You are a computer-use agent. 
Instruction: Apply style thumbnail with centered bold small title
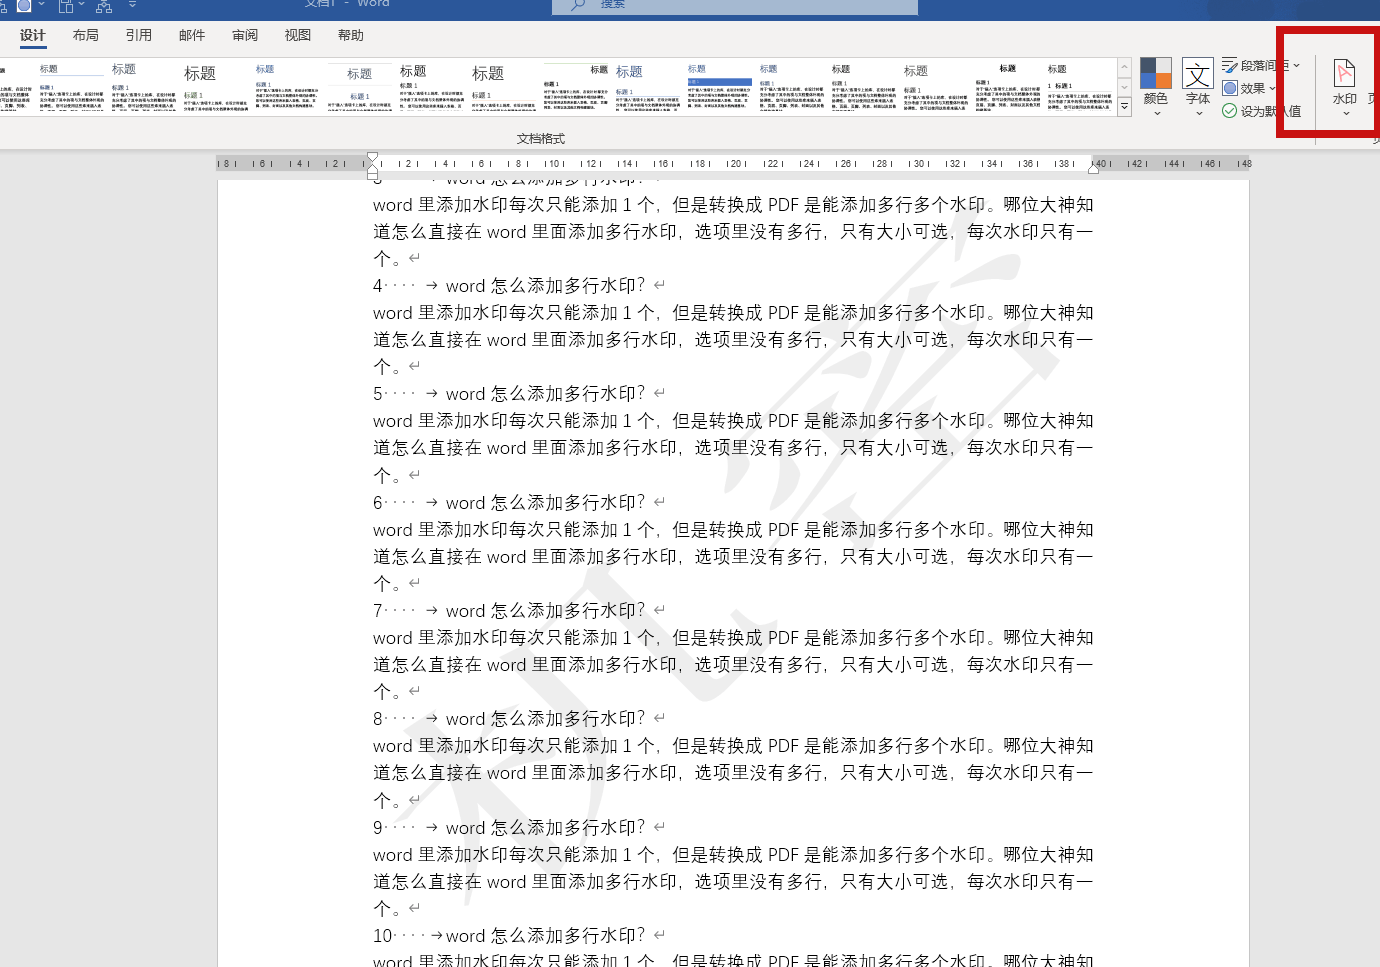[x=1008, y=86]
